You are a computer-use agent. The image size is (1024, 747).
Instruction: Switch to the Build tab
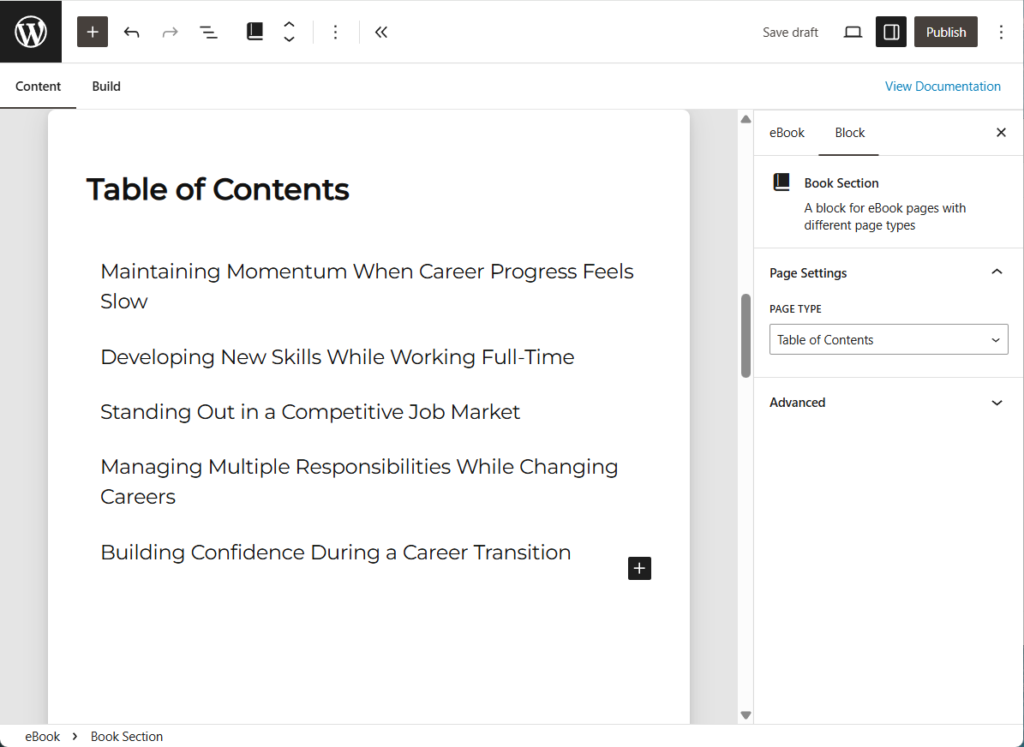click(x=105, y=86)
